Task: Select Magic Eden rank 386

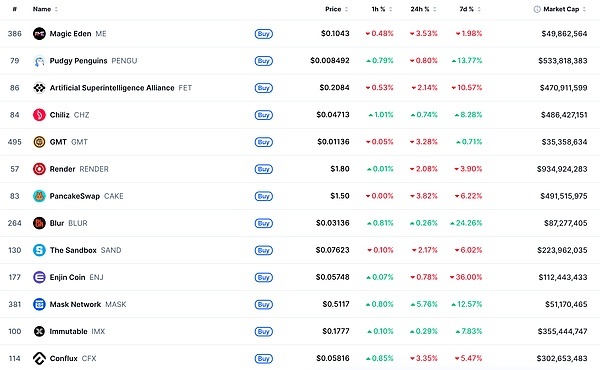Action: (x=15, y=34)
